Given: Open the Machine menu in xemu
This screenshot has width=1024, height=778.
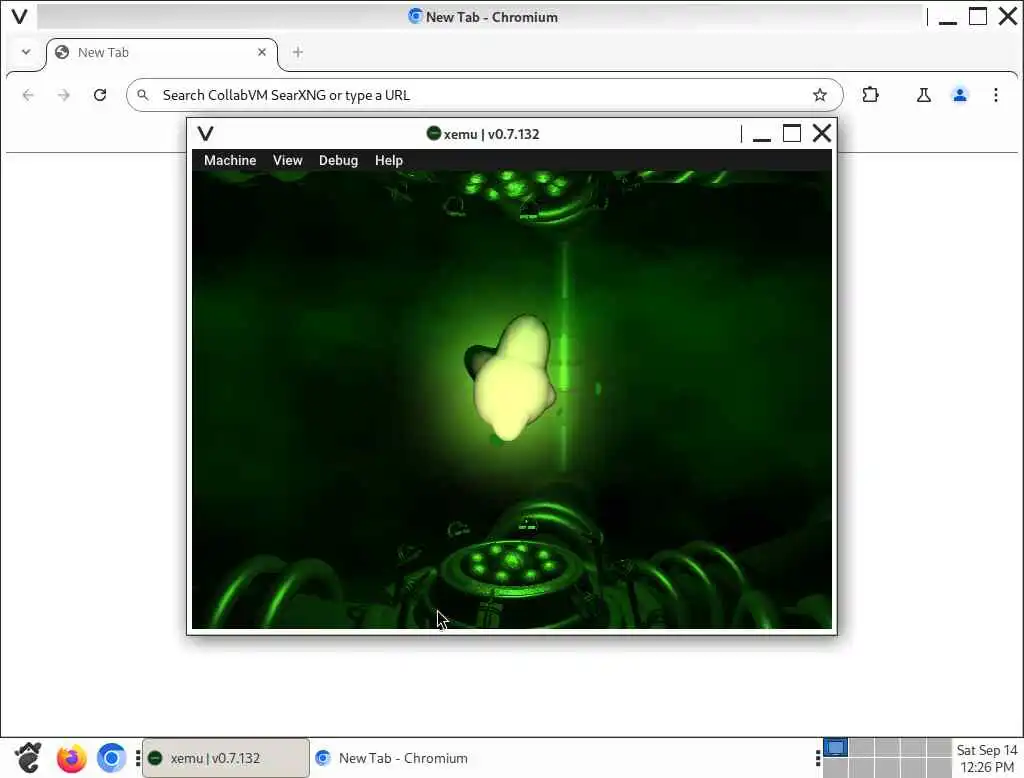Looking at the screenshot, I should click(x=230, y=160).
